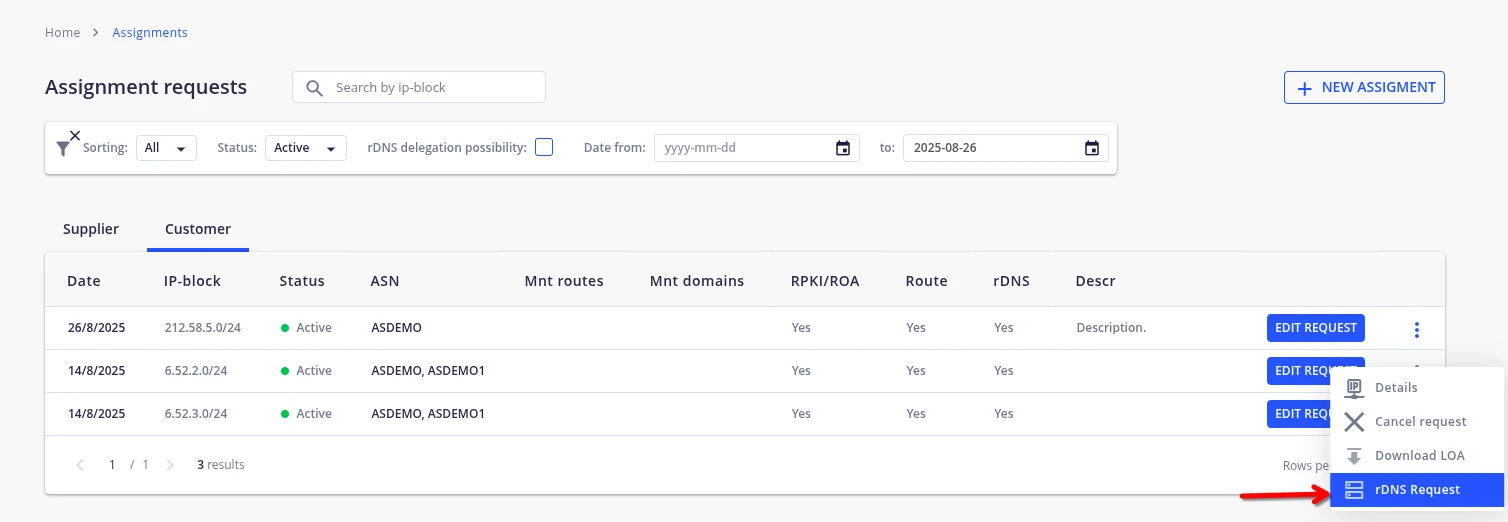
Task: Click the IP-block column header
Action: pyautogui.click(x=193, y=281)
